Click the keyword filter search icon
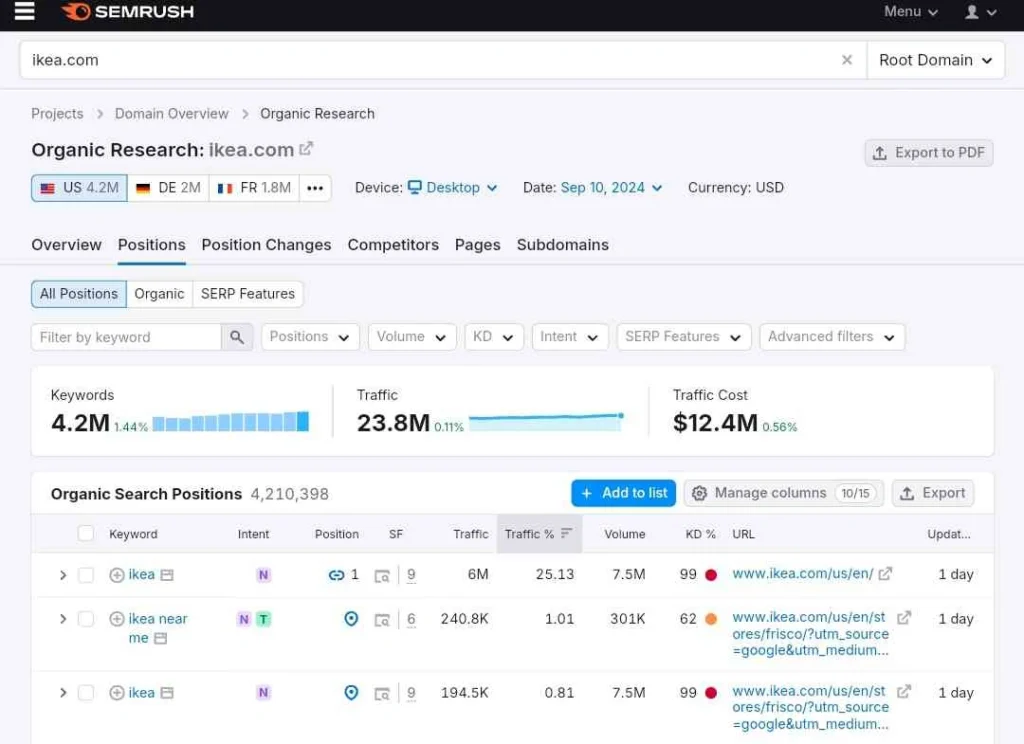The height and width of the screenshot is (744, 1024). click(236, 337)
